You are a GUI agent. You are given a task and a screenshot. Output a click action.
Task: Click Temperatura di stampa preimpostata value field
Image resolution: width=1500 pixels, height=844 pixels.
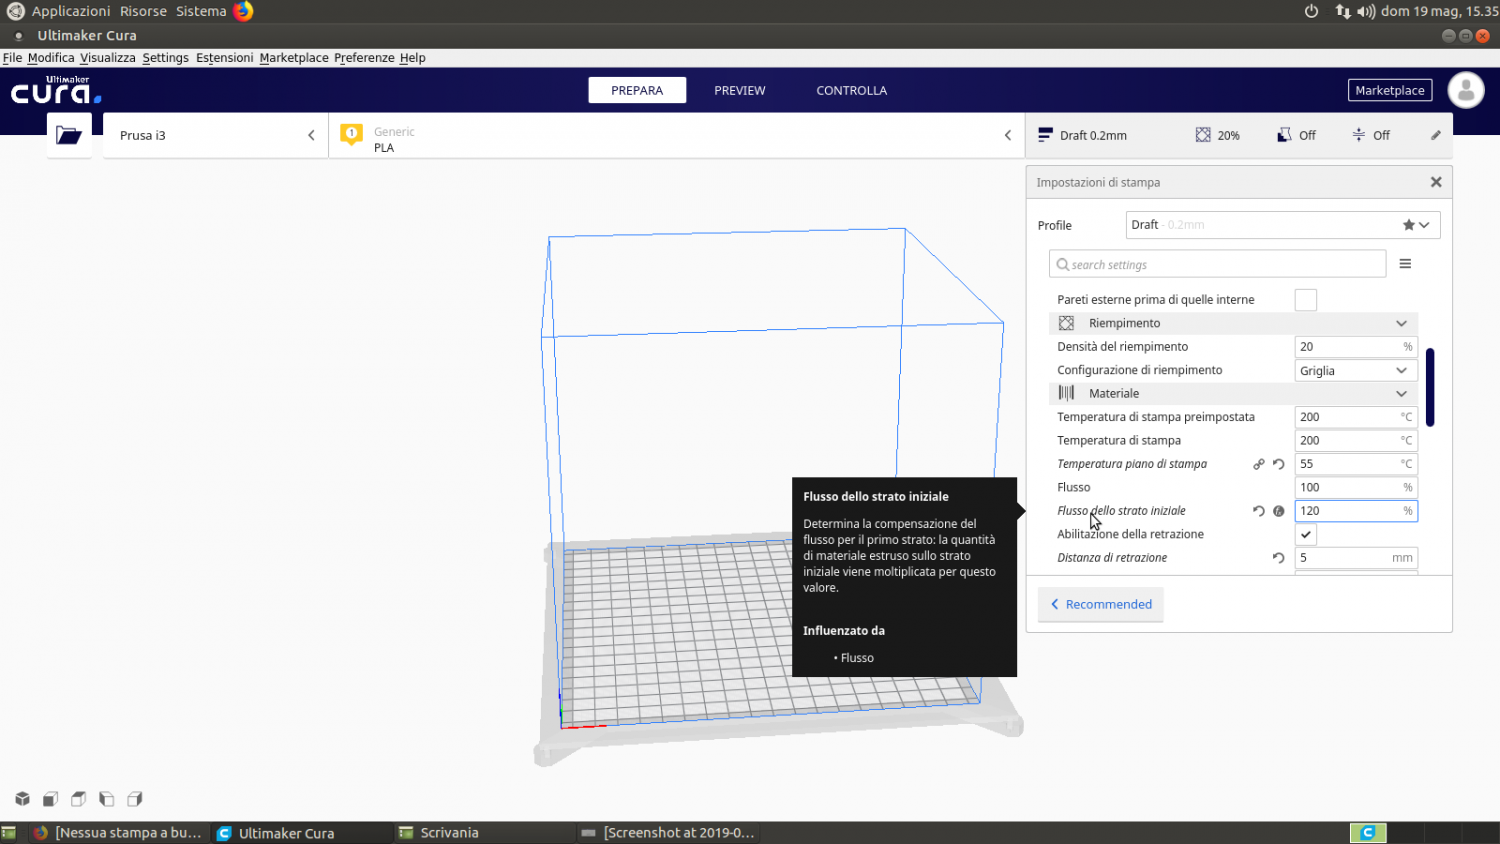(1356, 417)
